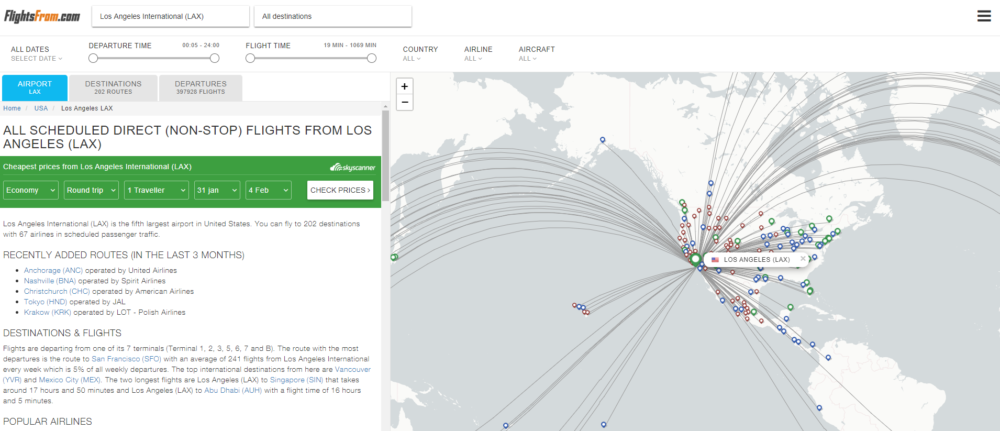The height and width of the screenshot is (431, 1000).
Task: Click the Flight Time slider right handle
Action: coord(372,58)
